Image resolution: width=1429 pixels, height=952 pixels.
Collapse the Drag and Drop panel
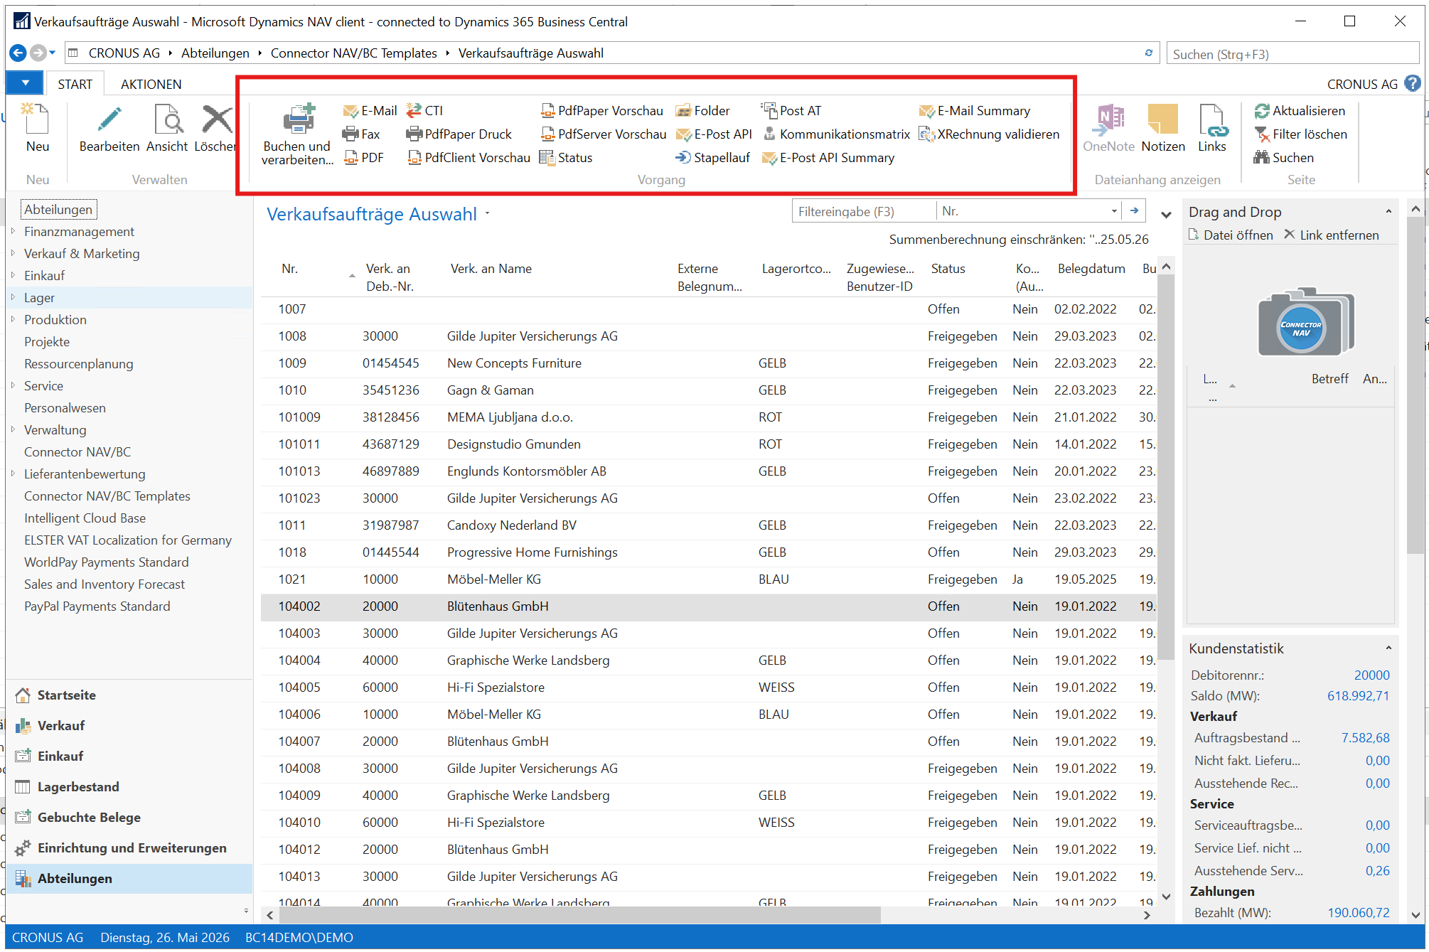(x=1388, y=212)
